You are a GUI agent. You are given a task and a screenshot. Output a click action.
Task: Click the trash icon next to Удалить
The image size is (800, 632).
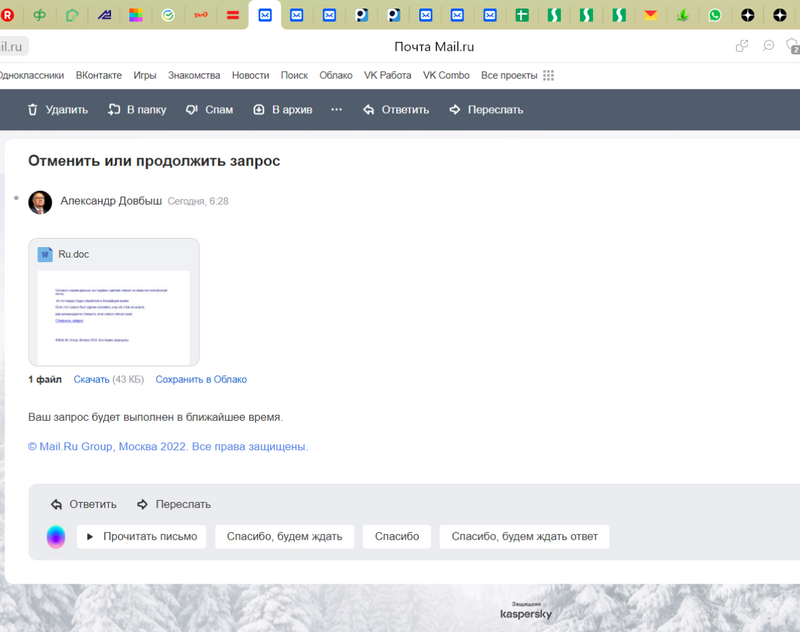click(33, 110)
